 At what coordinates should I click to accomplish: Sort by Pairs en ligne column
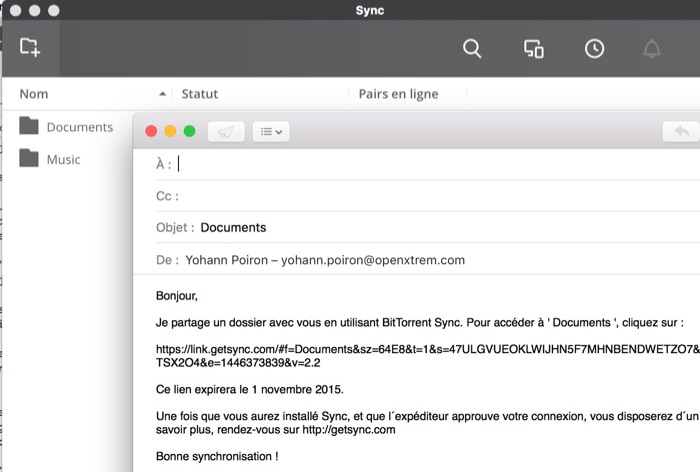point(398,94)
